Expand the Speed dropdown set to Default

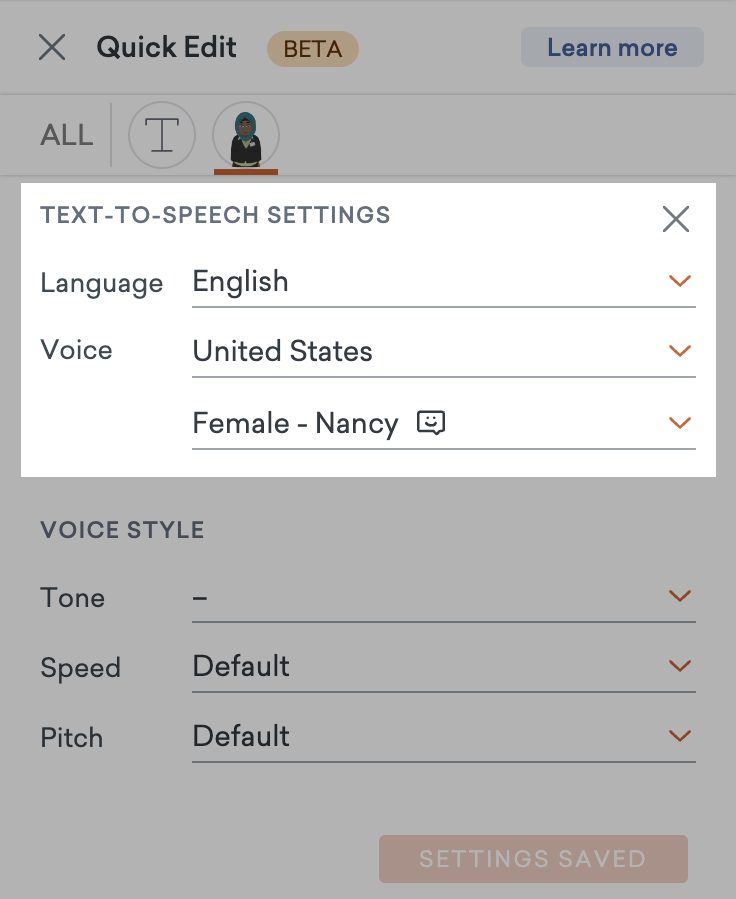444,667
